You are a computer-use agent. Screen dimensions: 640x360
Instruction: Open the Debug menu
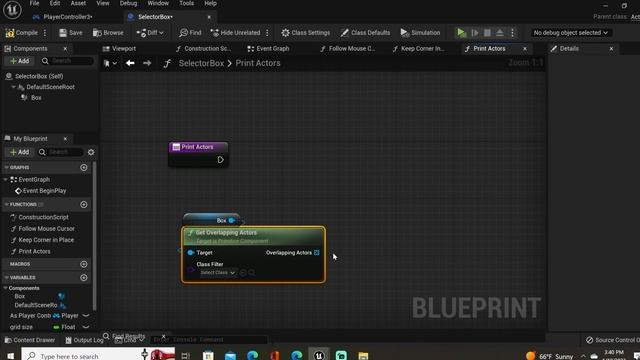click(128, 3)
